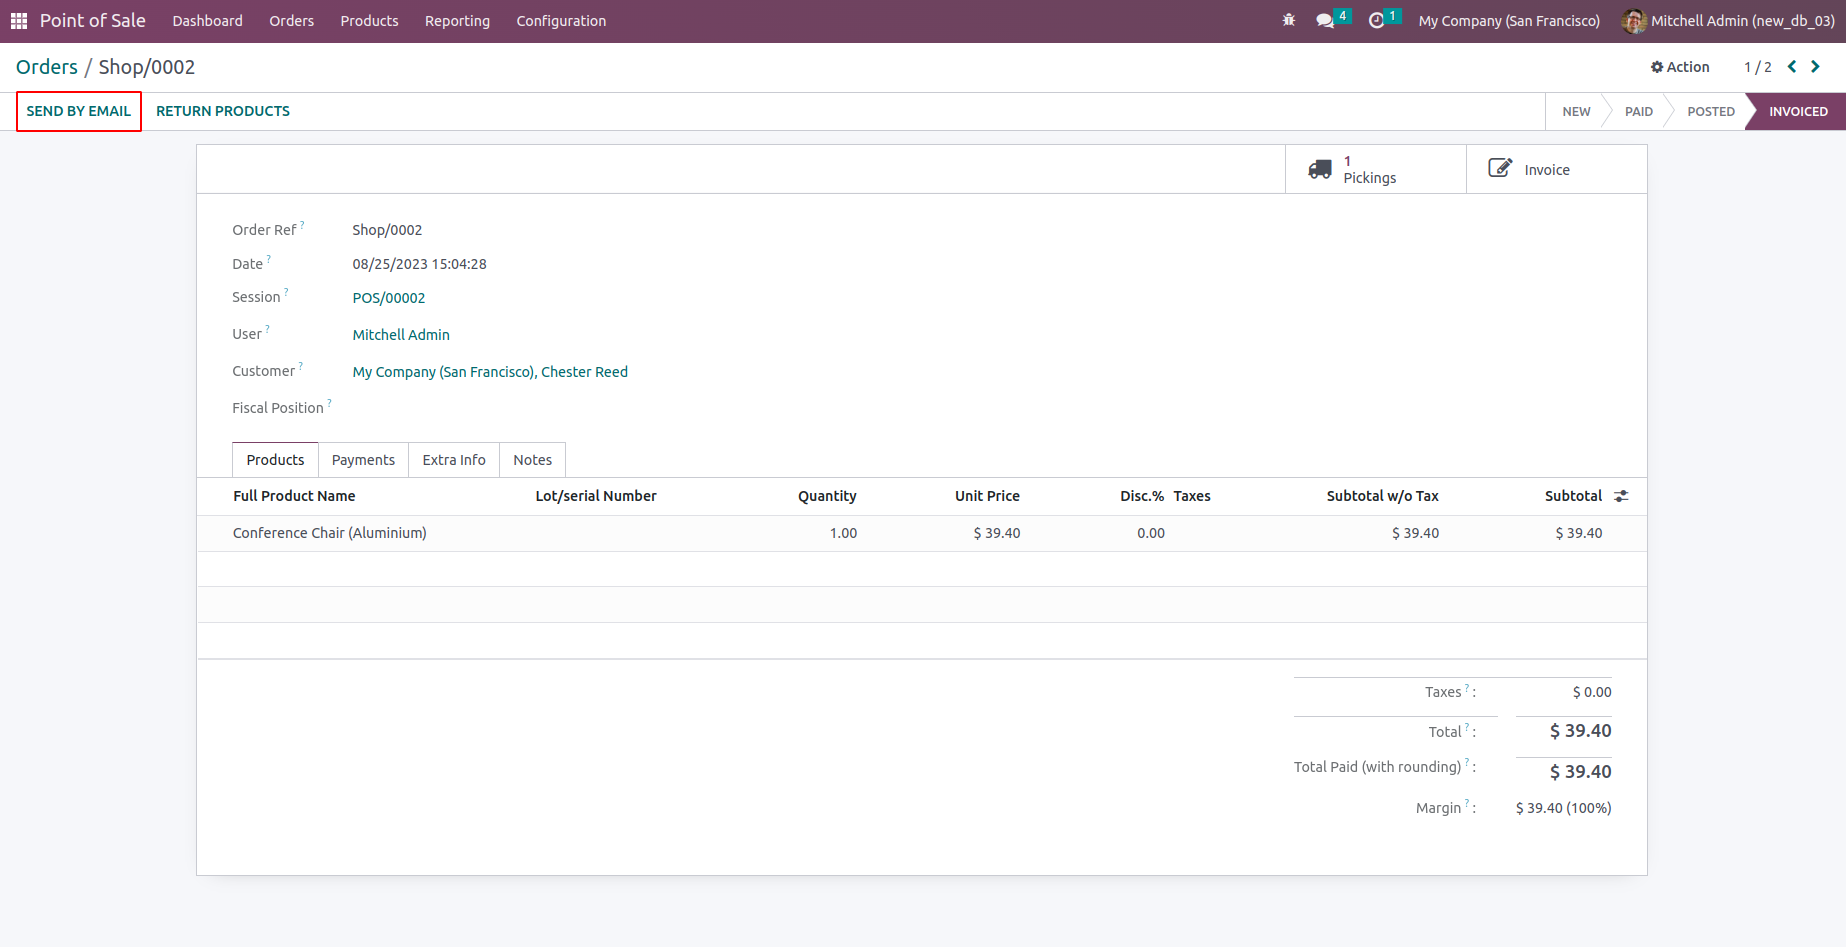Go to the previous record arrow
The width and height of the screenshot is (1846, 947).
1792,67
